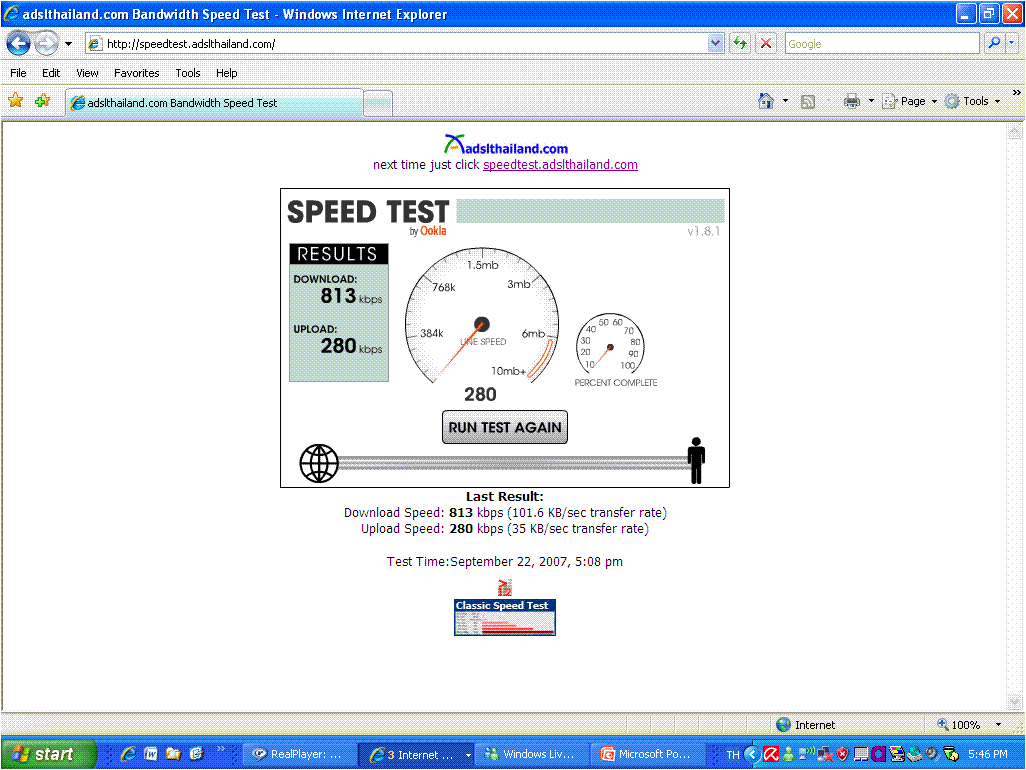Image resolution: width=1026 pixels, height=770 pixels.
Task: Click the globe icon in speed test
Action: point(319,463)
